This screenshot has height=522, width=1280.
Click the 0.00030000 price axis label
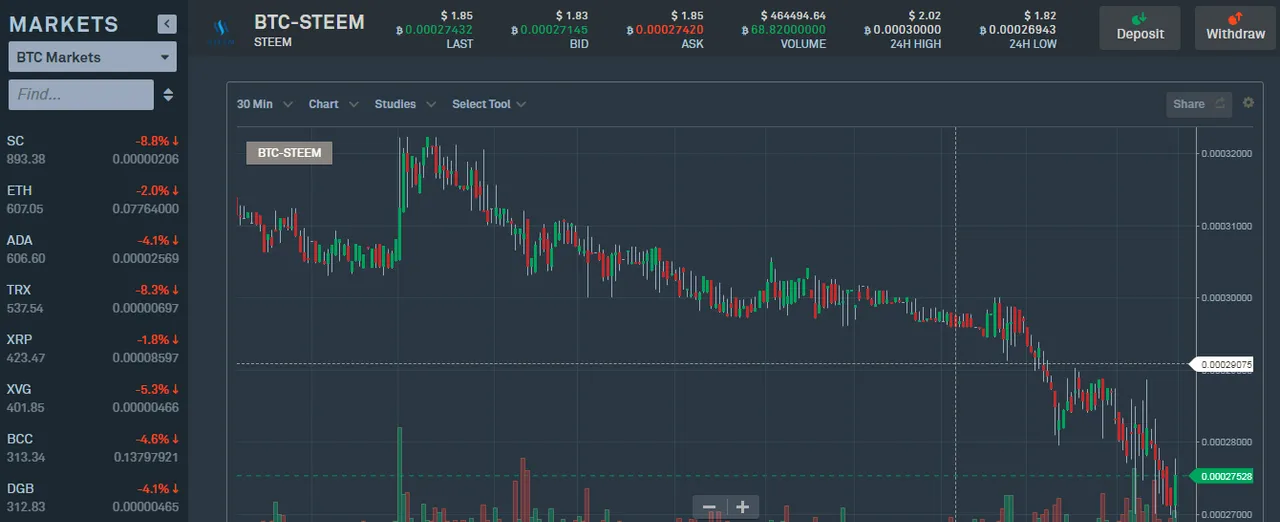pyautogui.click(x=1226, y=298)
